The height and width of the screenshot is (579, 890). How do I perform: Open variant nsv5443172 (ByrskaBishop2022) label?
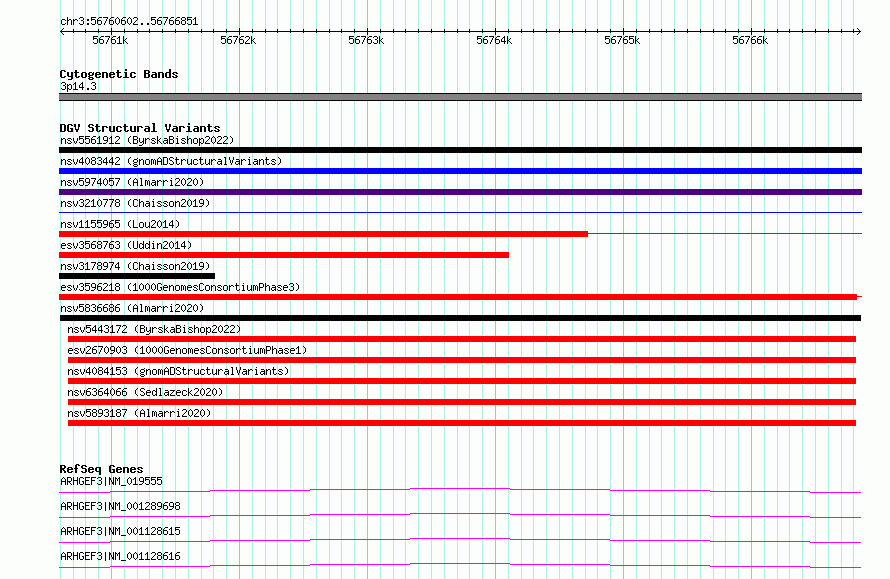click(x=154, y=329)
